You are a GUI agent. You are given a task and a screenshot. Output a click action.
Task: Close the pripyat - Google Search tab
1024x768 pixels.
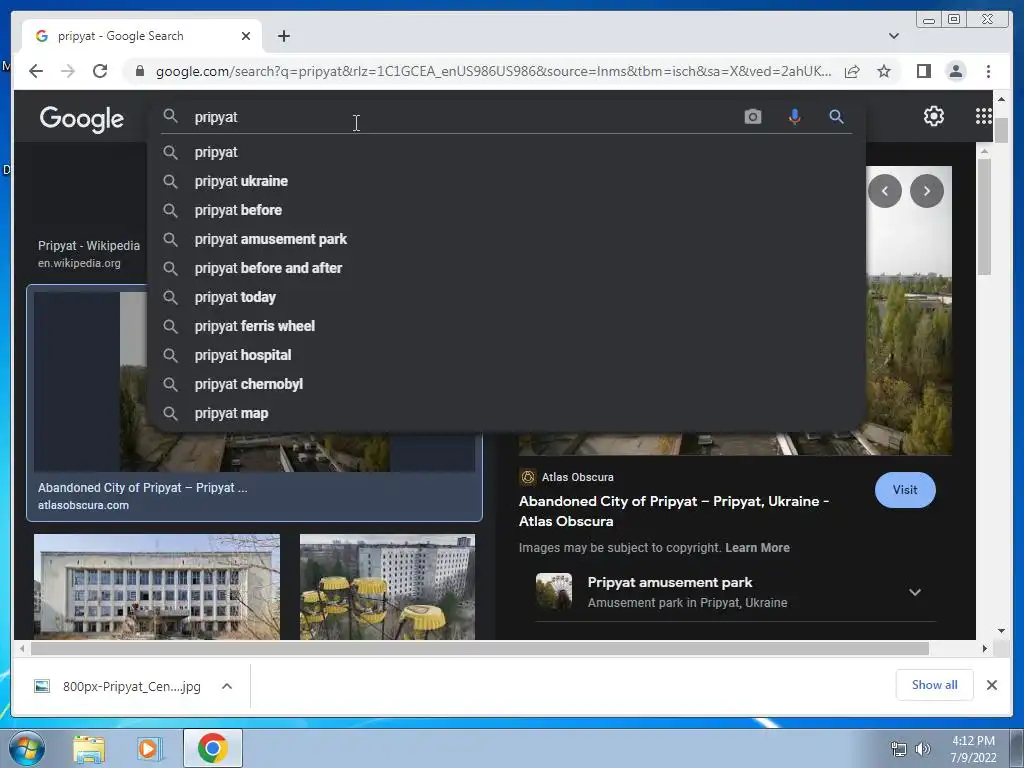pos(246,36)
